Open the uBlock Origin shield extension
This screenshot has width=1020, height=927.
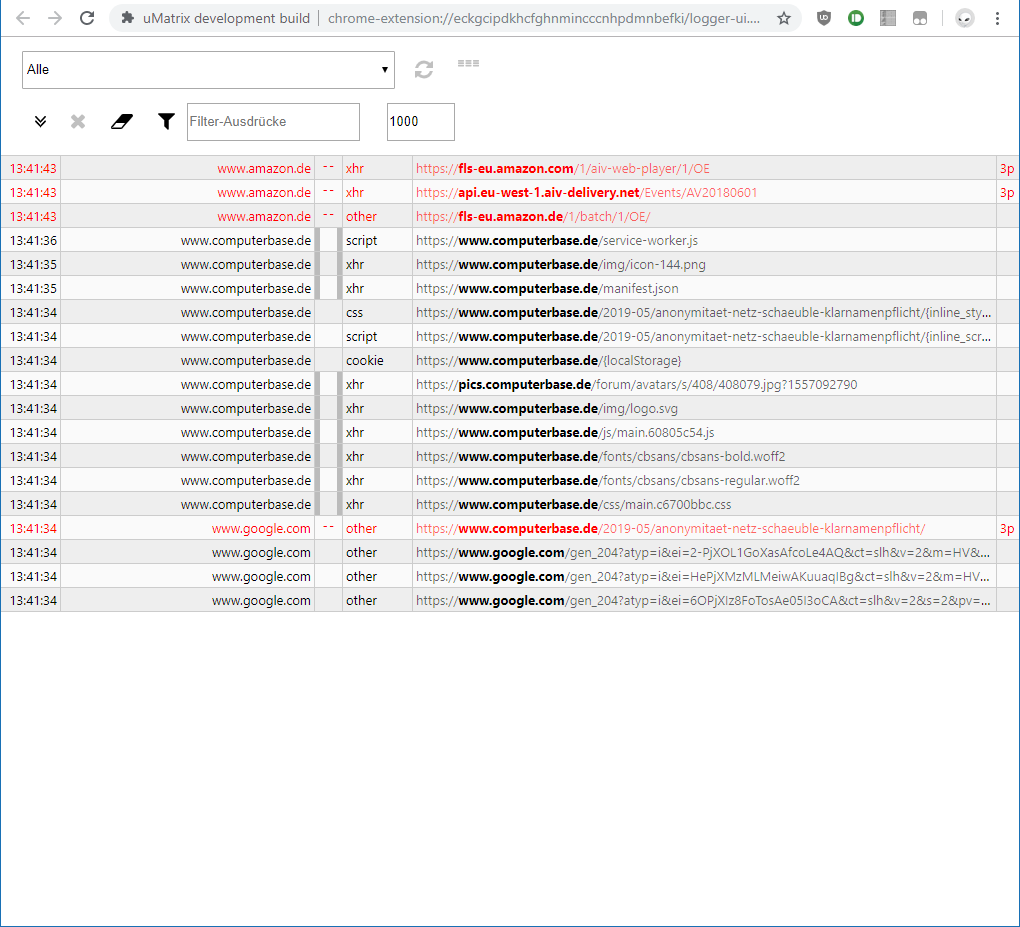824,18
